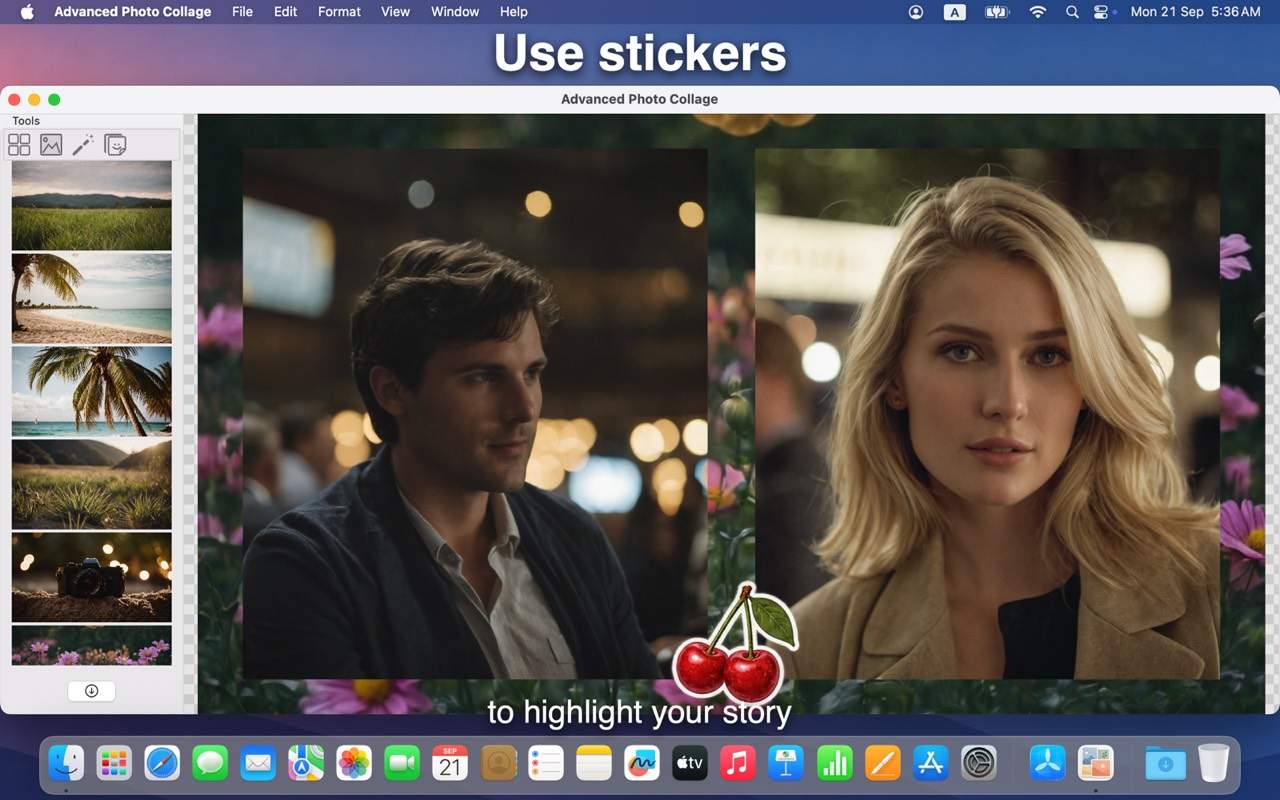This screenshot has width=1280, height=800.
Task: Open the Window menu
Action: pyautogui.click(x=455, y=12)
